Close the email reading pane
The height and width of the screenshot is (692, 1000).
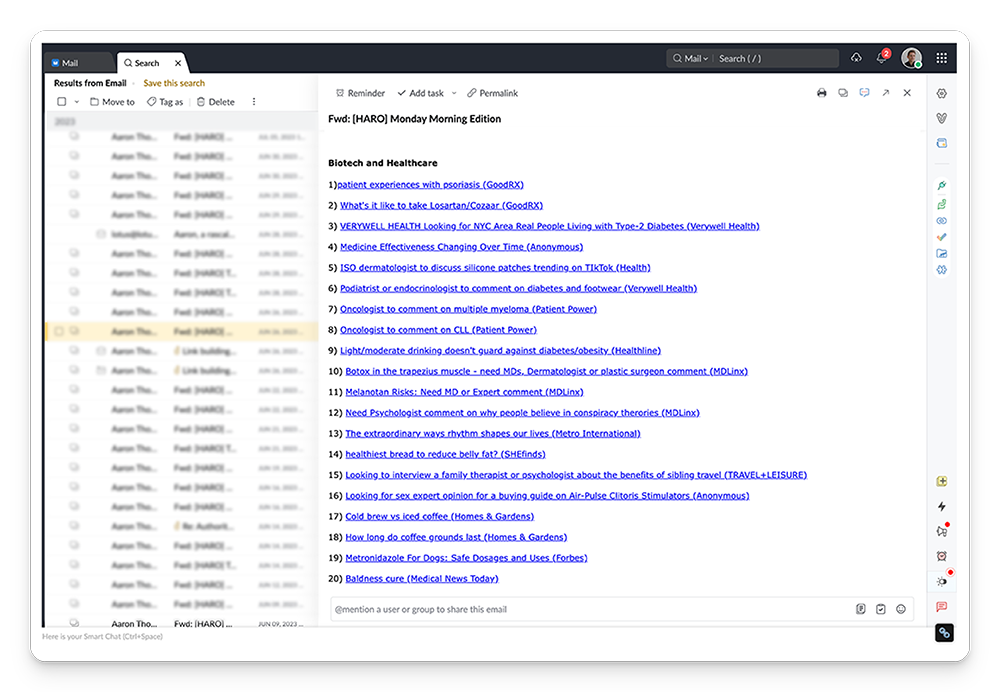907,93
